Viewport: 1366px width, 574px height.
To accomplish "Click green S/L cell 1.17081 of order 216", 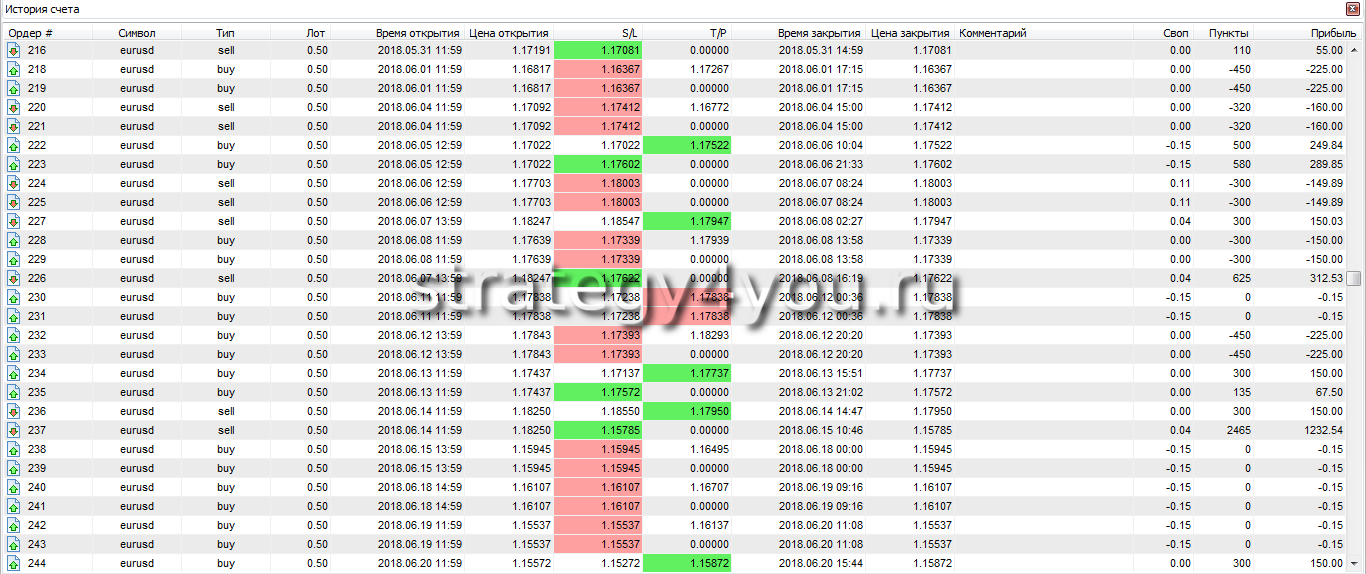I will pyautogui.click(x=598, y=50).
